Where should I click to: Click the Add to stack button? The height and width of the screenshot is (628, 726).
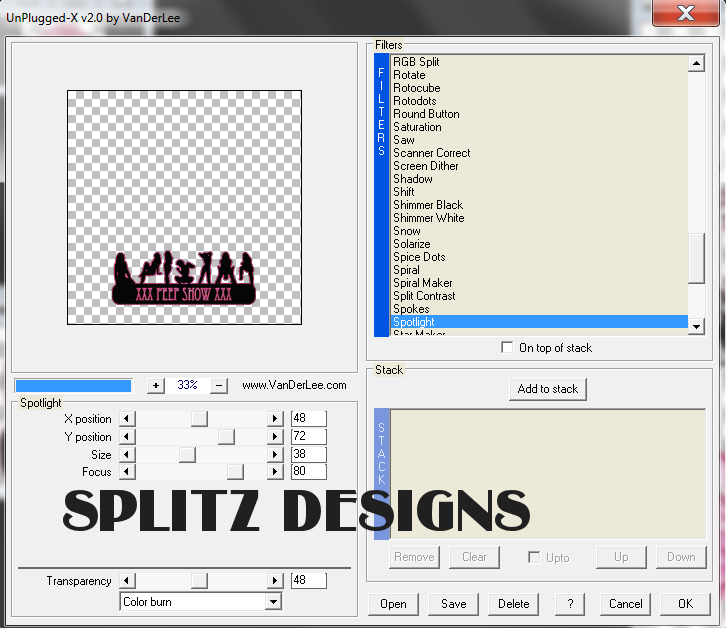[548, 389]
